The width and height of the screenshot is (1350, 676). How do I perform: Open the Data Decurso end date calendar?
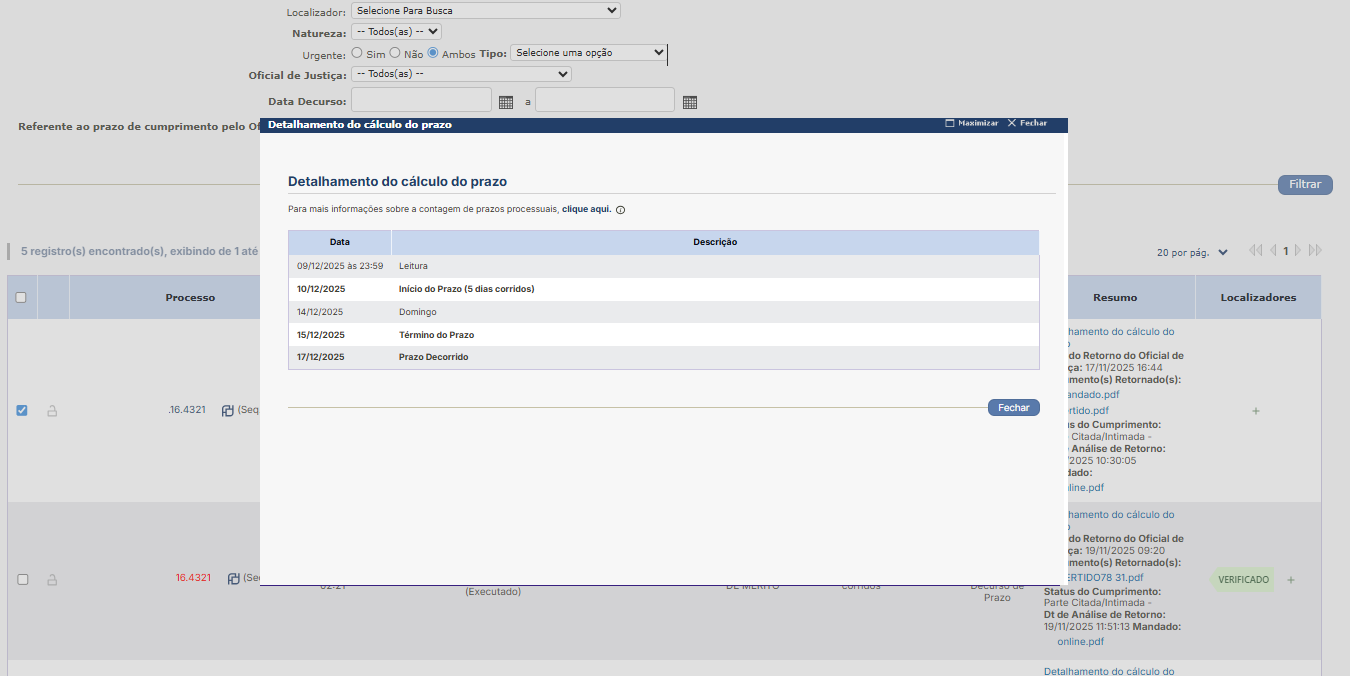click(x=689, y=102)
